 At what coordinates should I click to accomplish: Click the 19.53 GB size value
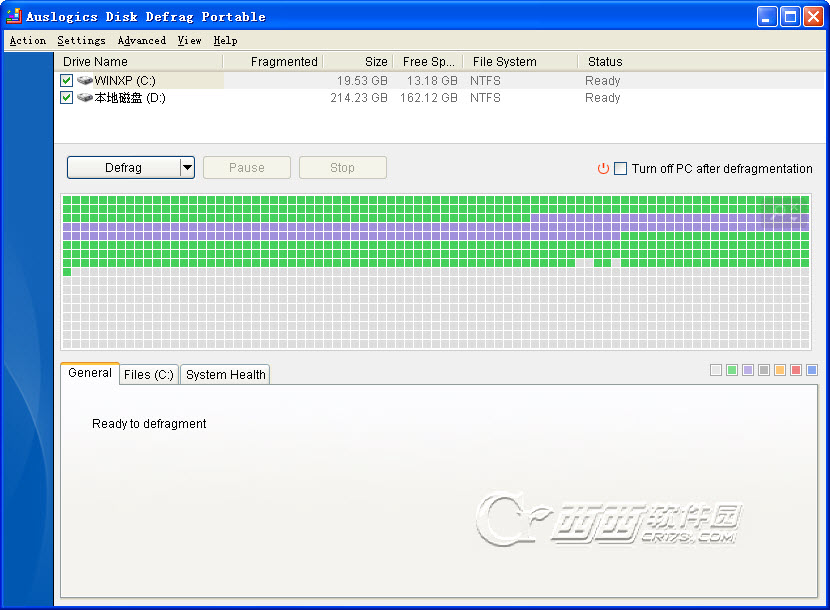coord(362,80)
